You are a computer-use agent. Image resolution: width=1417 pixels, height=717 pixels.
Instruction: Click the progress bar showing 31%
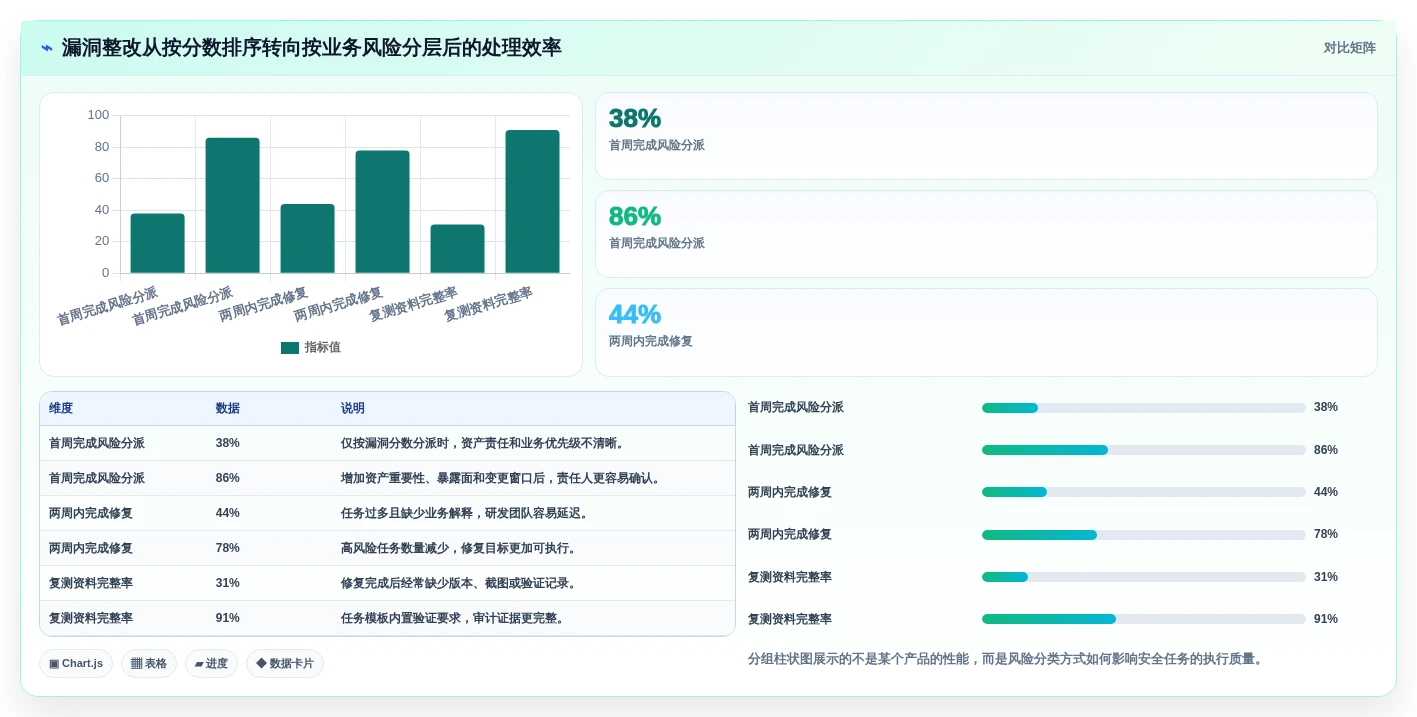pyautogui.click(x=1144, y=577)
